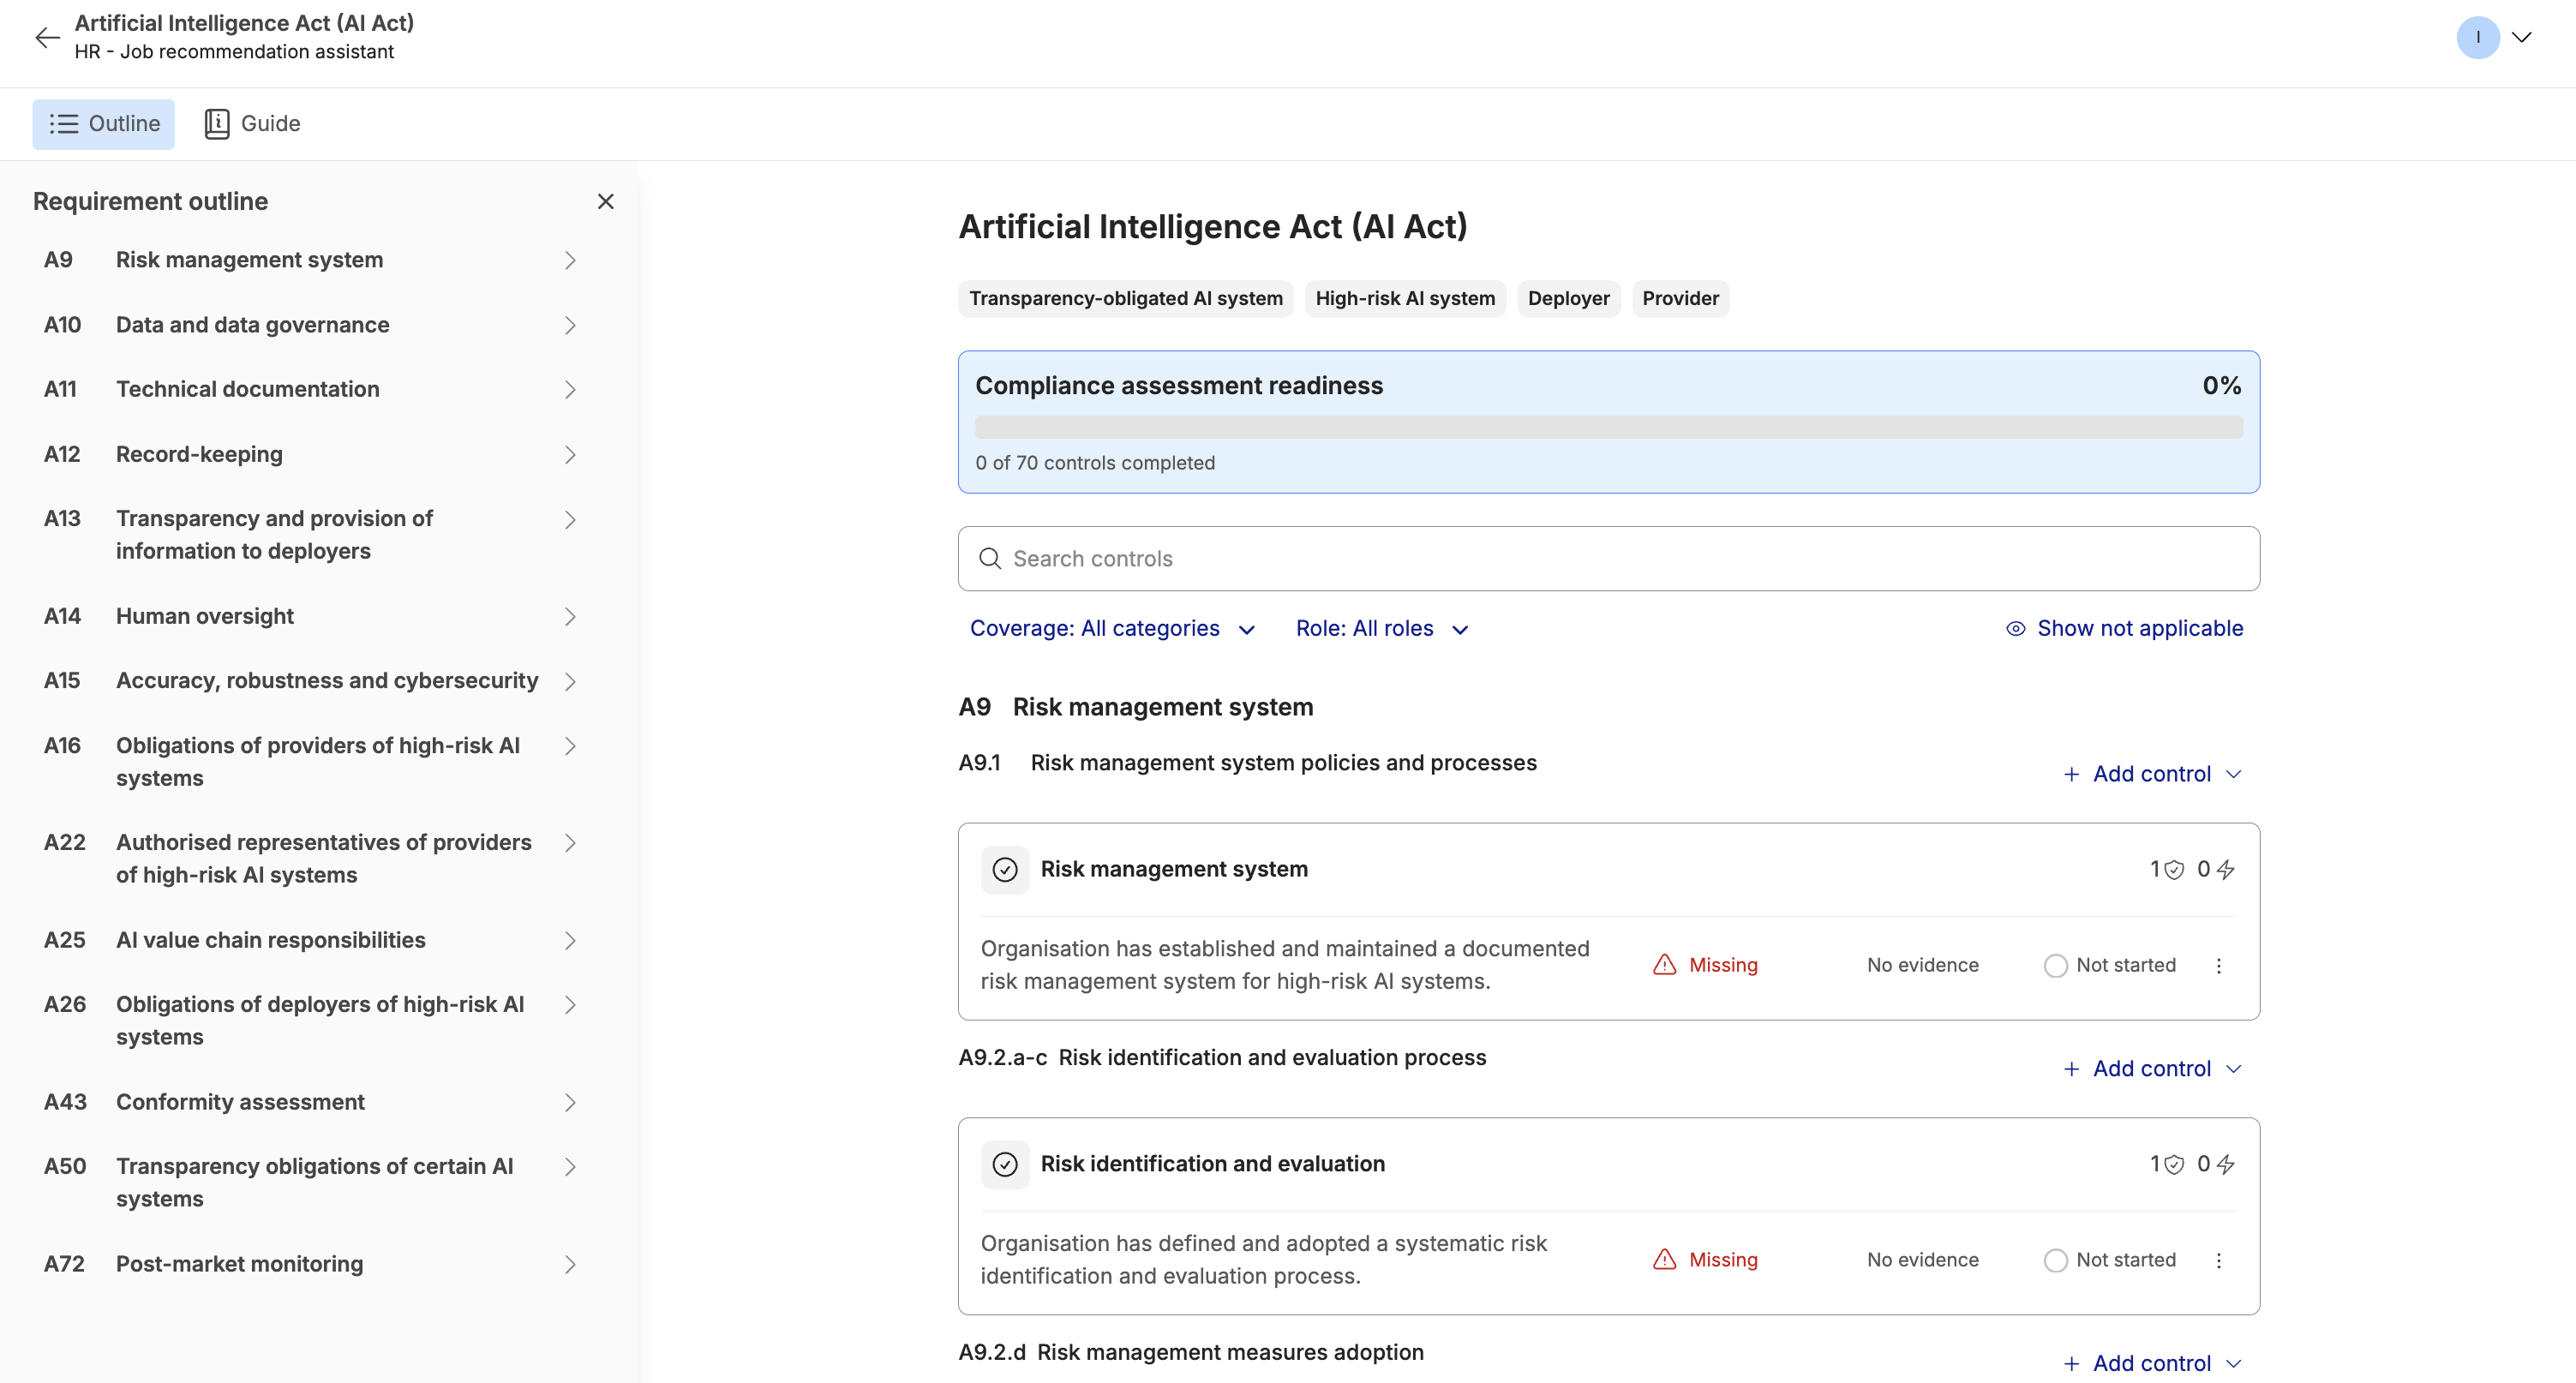This screenshot has height=1383, width=2576.
Task: Expand A15 Accuracy, robustness and cybersecurity chevron
Action: (x=570, y=681)
